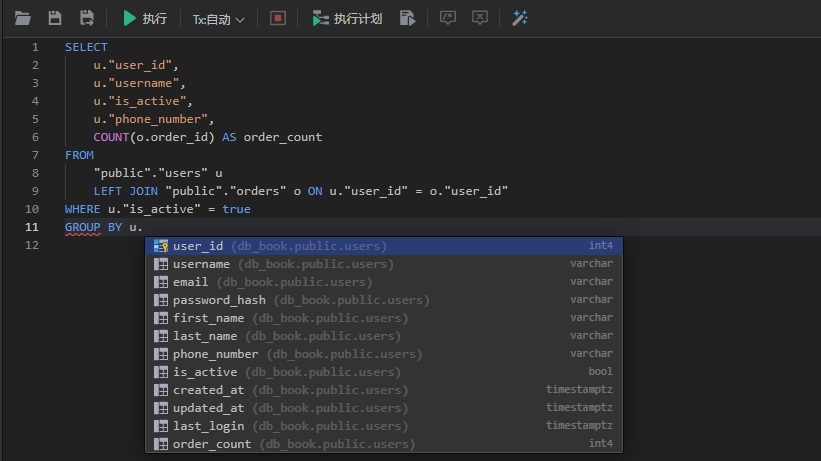Click line number 11 in the gutter
This screenshot has height=461, width=821.
(32, 227)
